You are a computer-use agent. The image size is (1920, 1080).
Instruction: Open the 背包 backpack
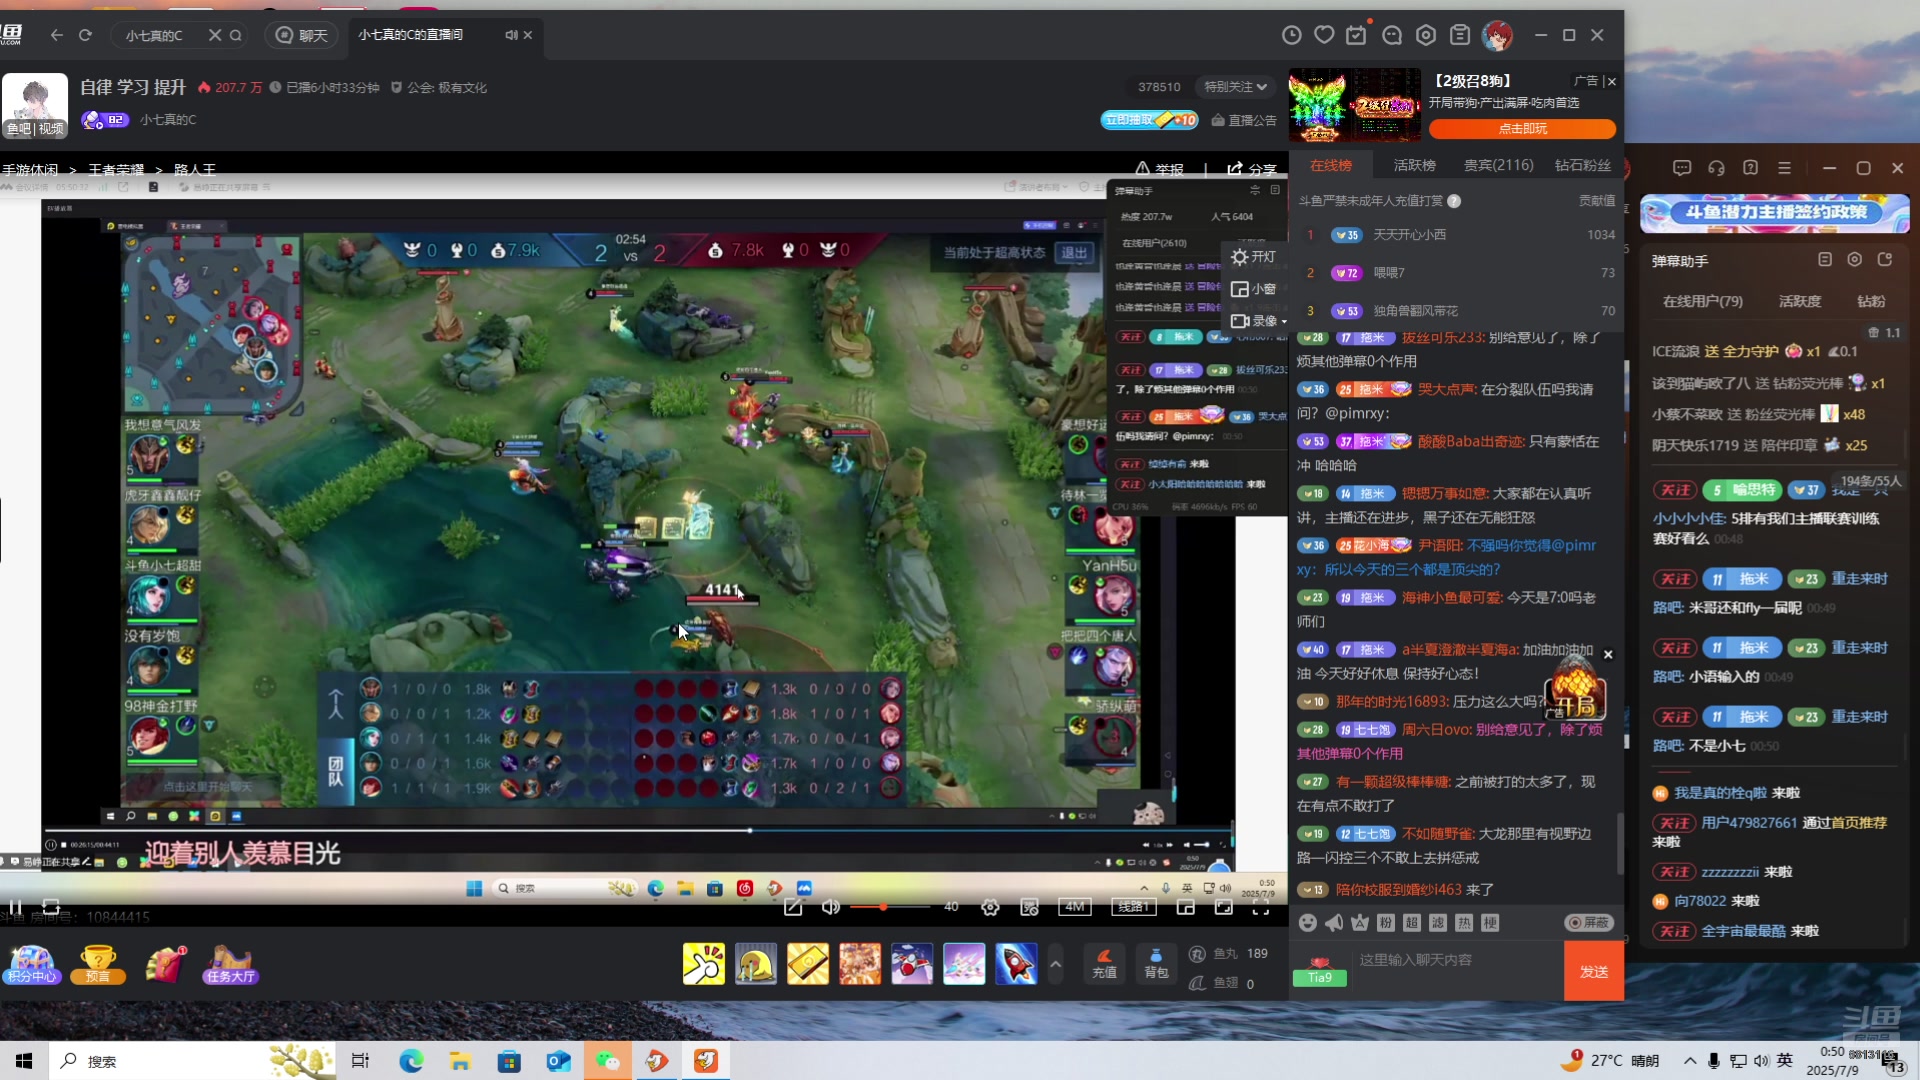pos(1156,964)
